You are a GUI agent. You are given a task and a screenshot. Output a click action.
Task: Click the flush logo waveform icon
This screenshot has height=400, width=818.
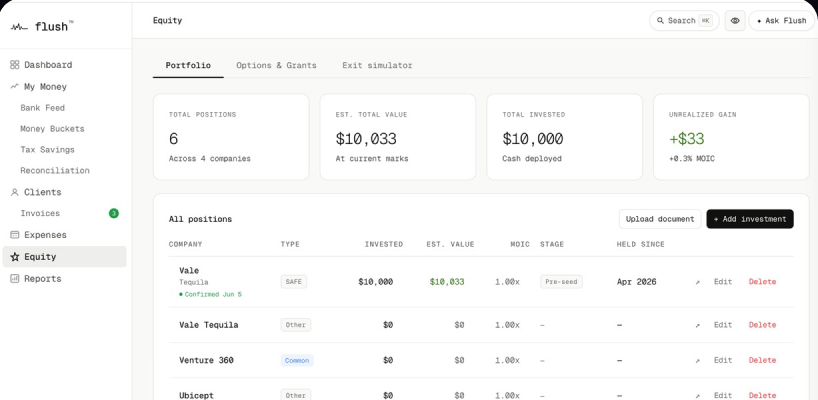pyautogui.click(x=19, y=27)
